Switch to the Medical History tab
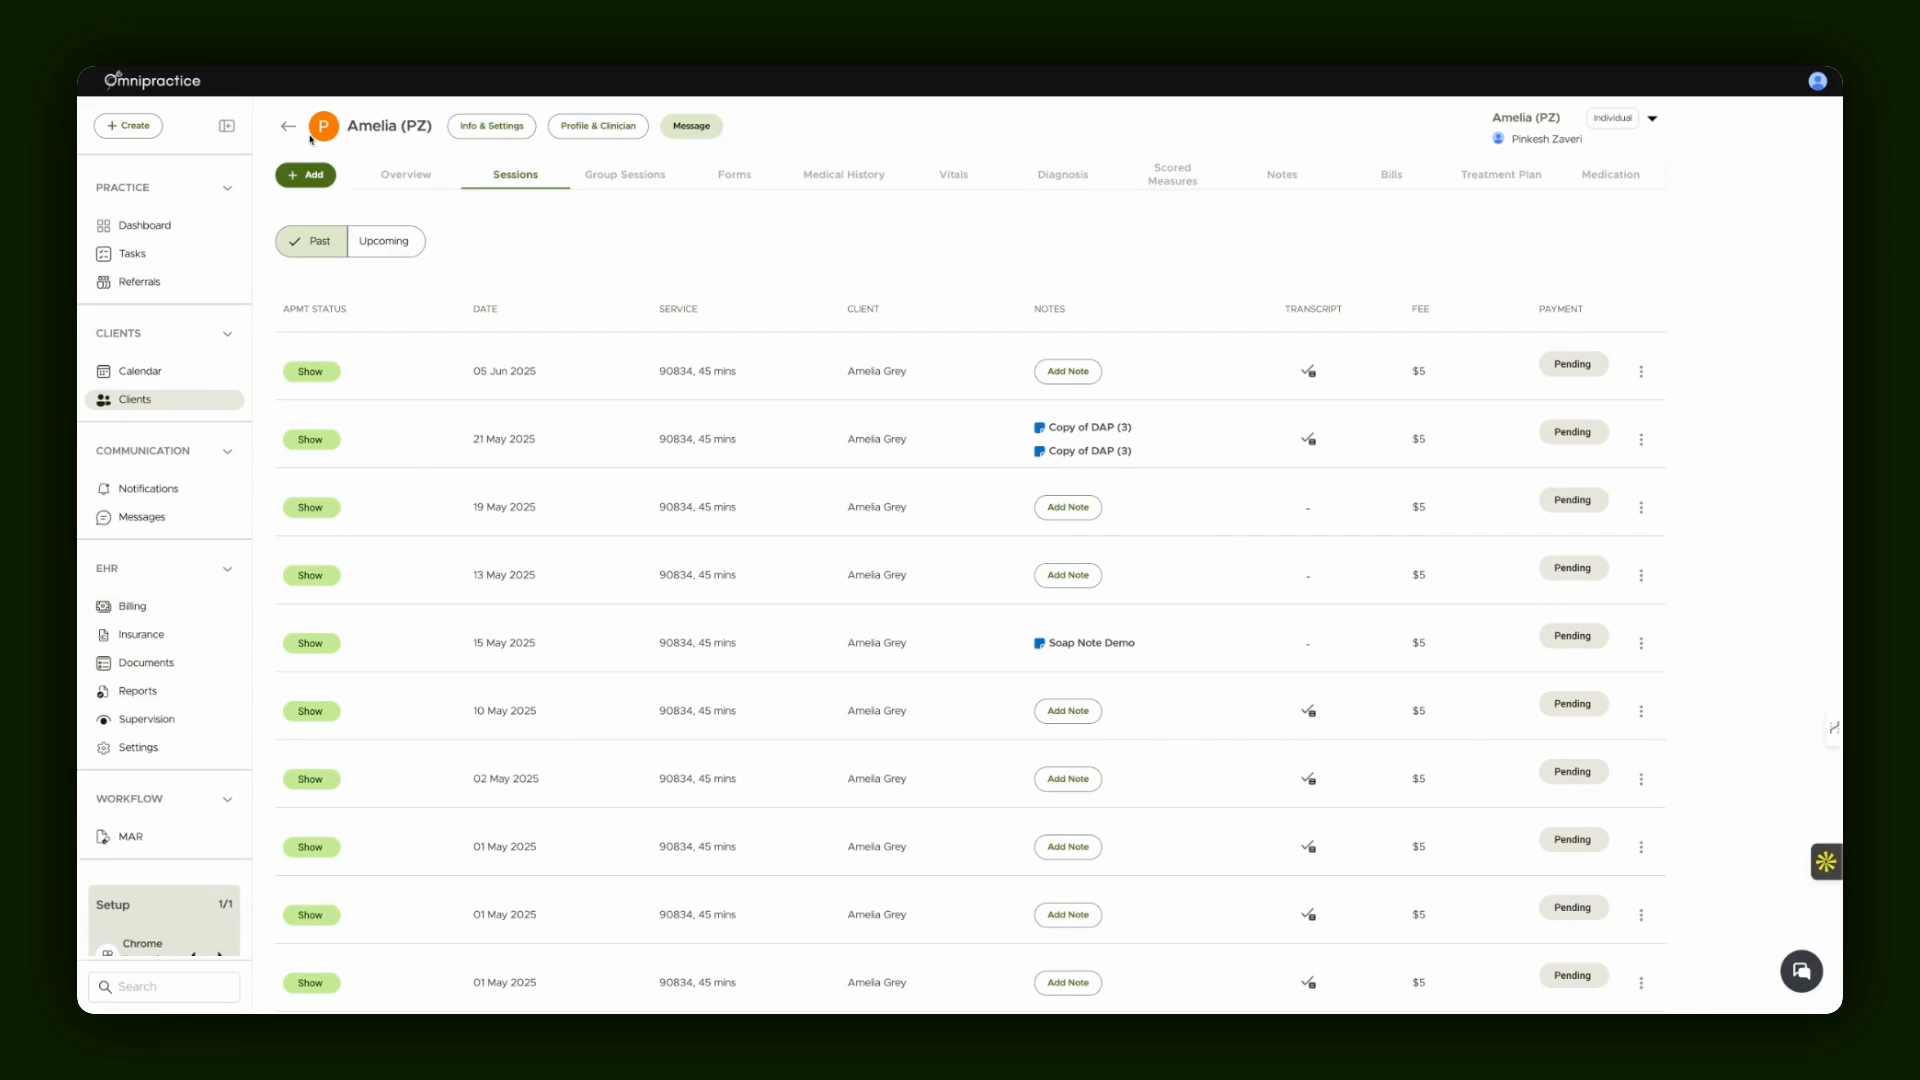 (x=843, y=174)
